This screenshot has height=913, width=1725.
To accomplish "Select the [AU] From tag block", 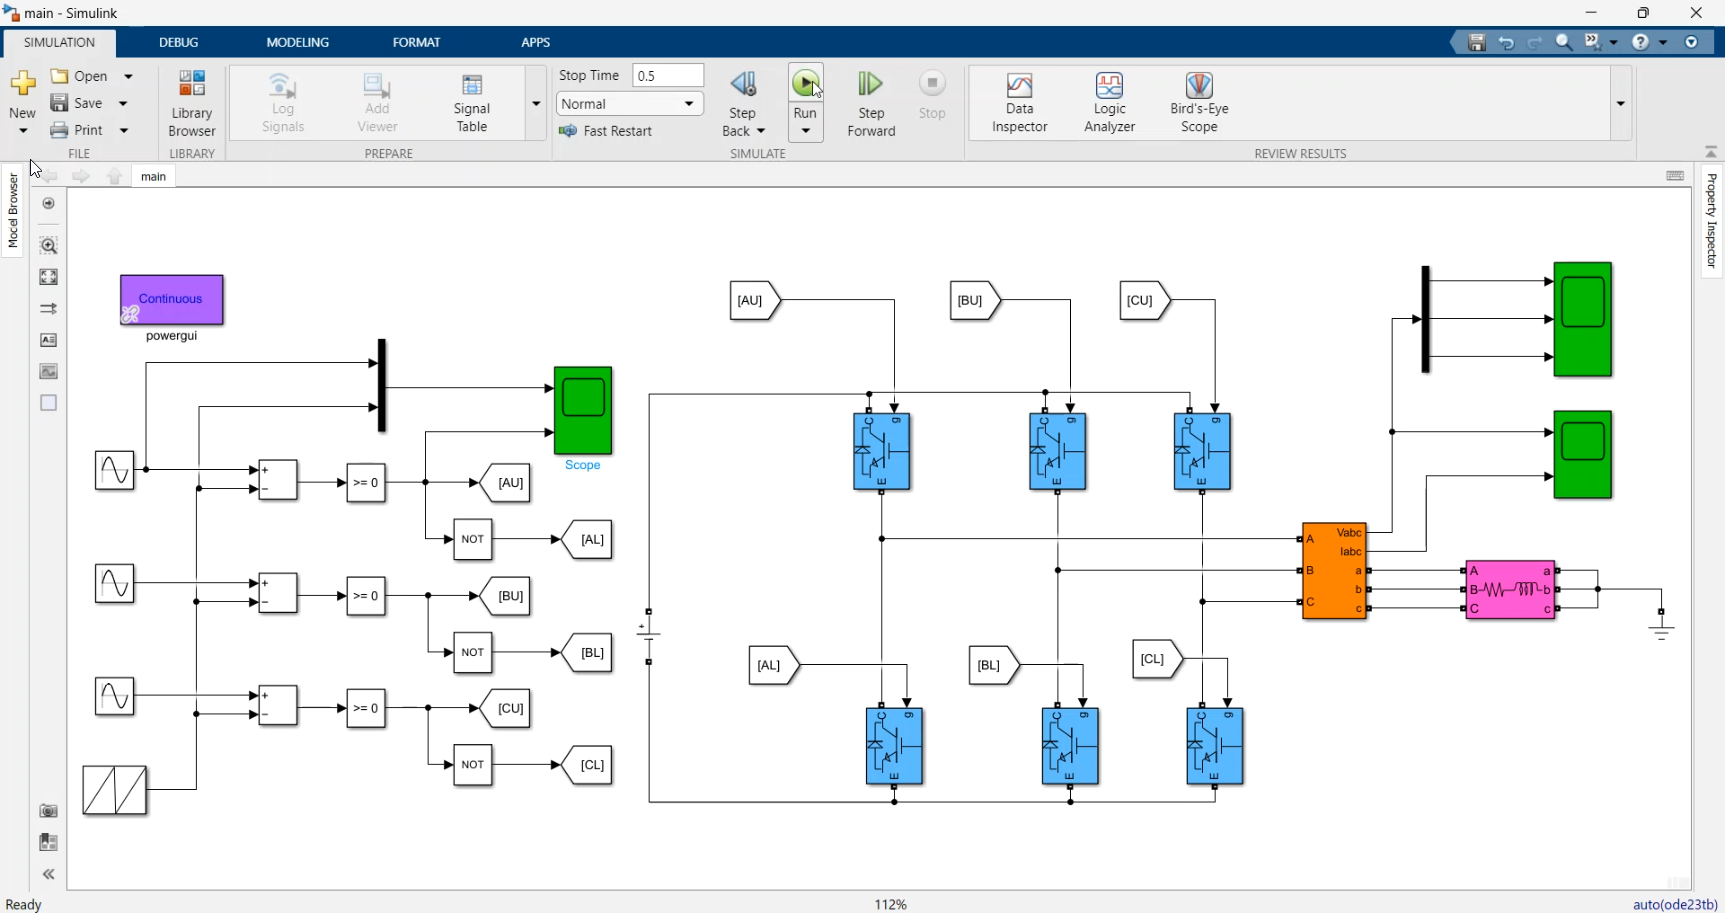I will (x=755, y=300).
